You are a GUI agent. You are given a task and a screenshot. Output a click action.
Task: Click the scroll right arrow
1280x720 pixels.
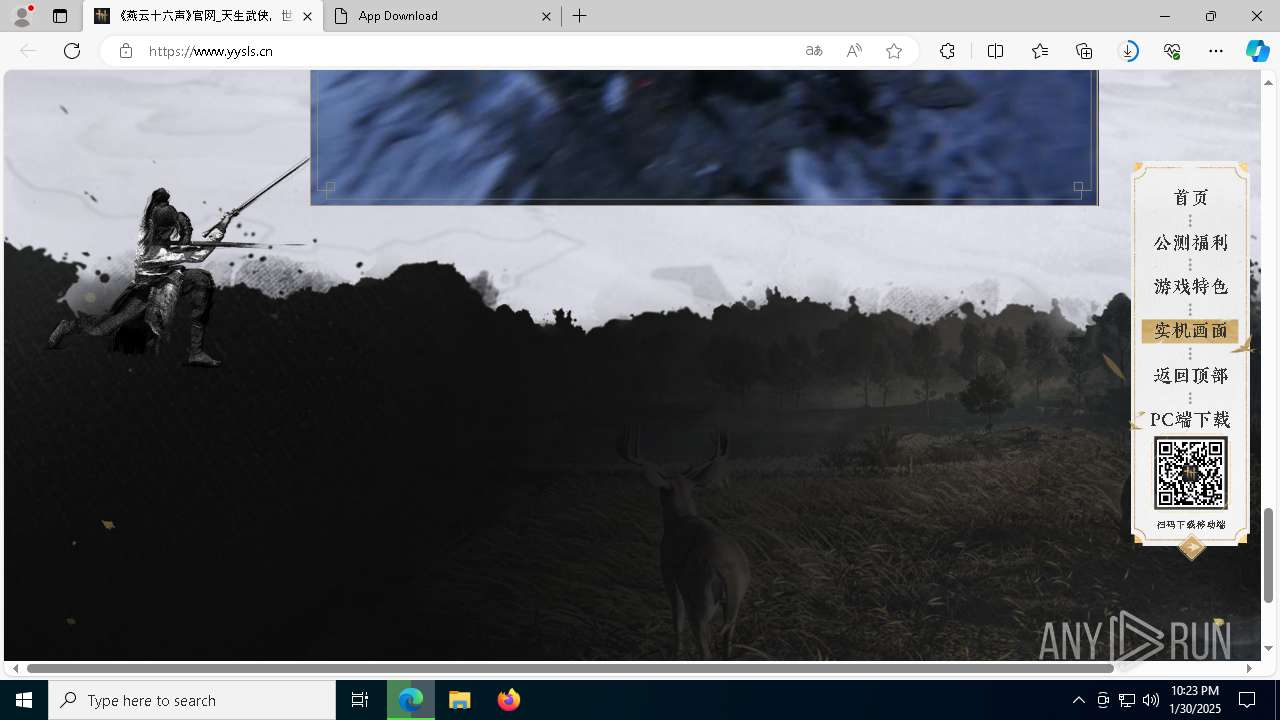click(1249, 668)
